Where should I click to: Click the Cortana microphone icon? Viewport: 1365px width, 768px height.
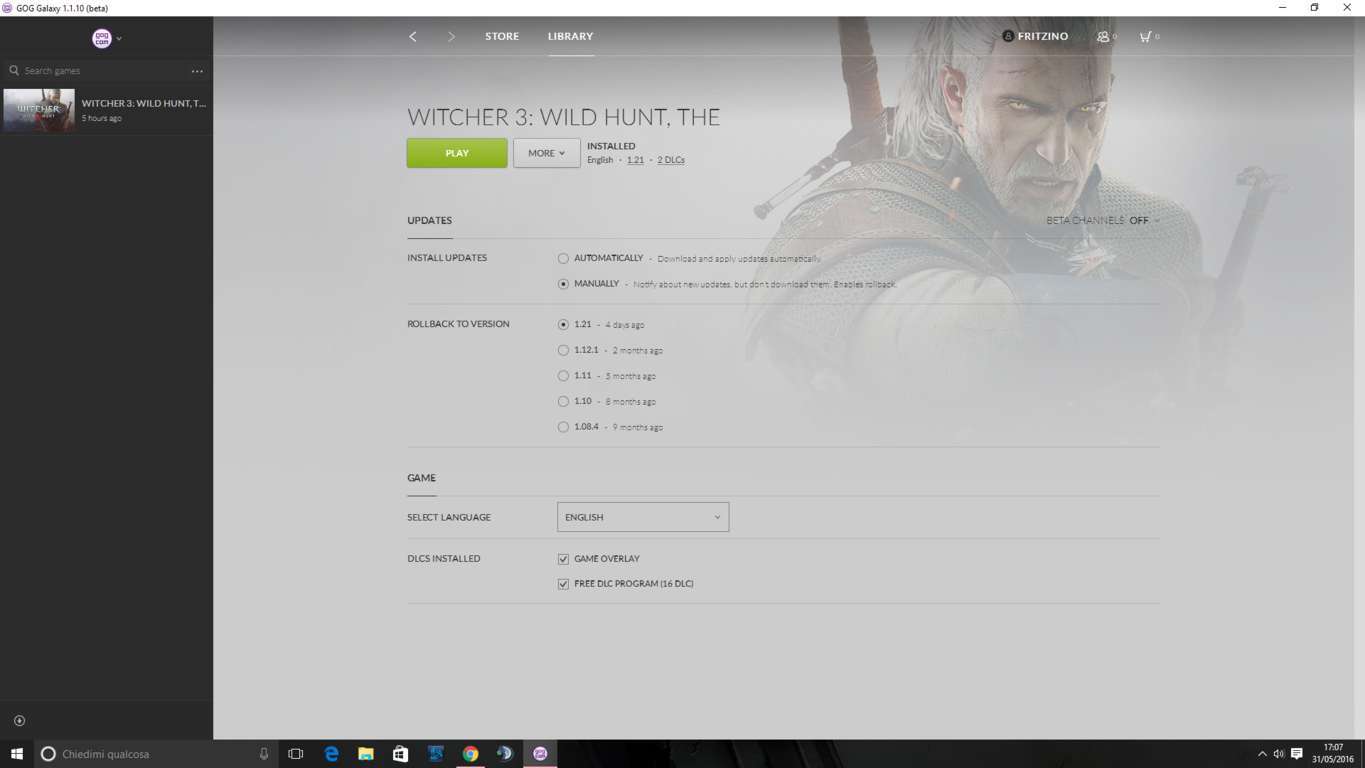264,754
